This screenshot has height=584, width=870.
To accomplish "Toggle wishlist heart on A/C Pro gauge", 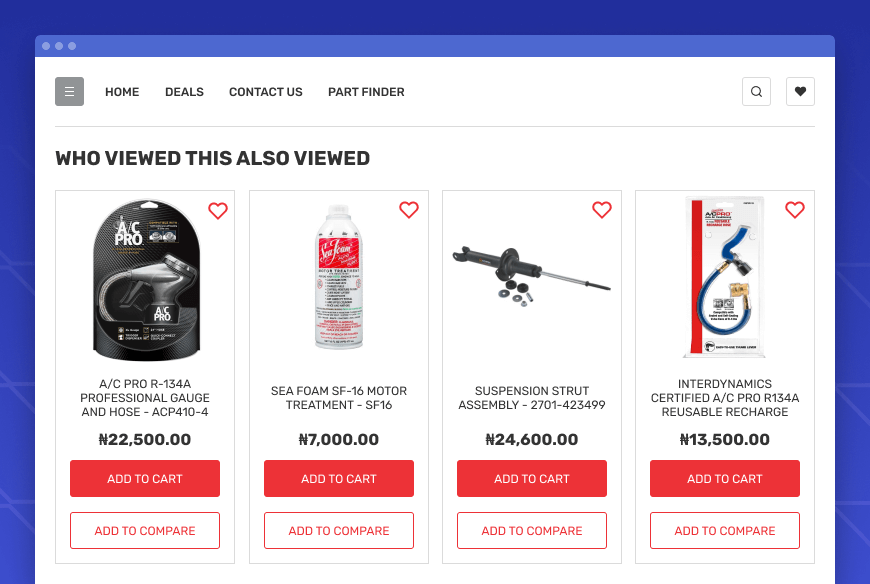I will click(x=218, y=210).
